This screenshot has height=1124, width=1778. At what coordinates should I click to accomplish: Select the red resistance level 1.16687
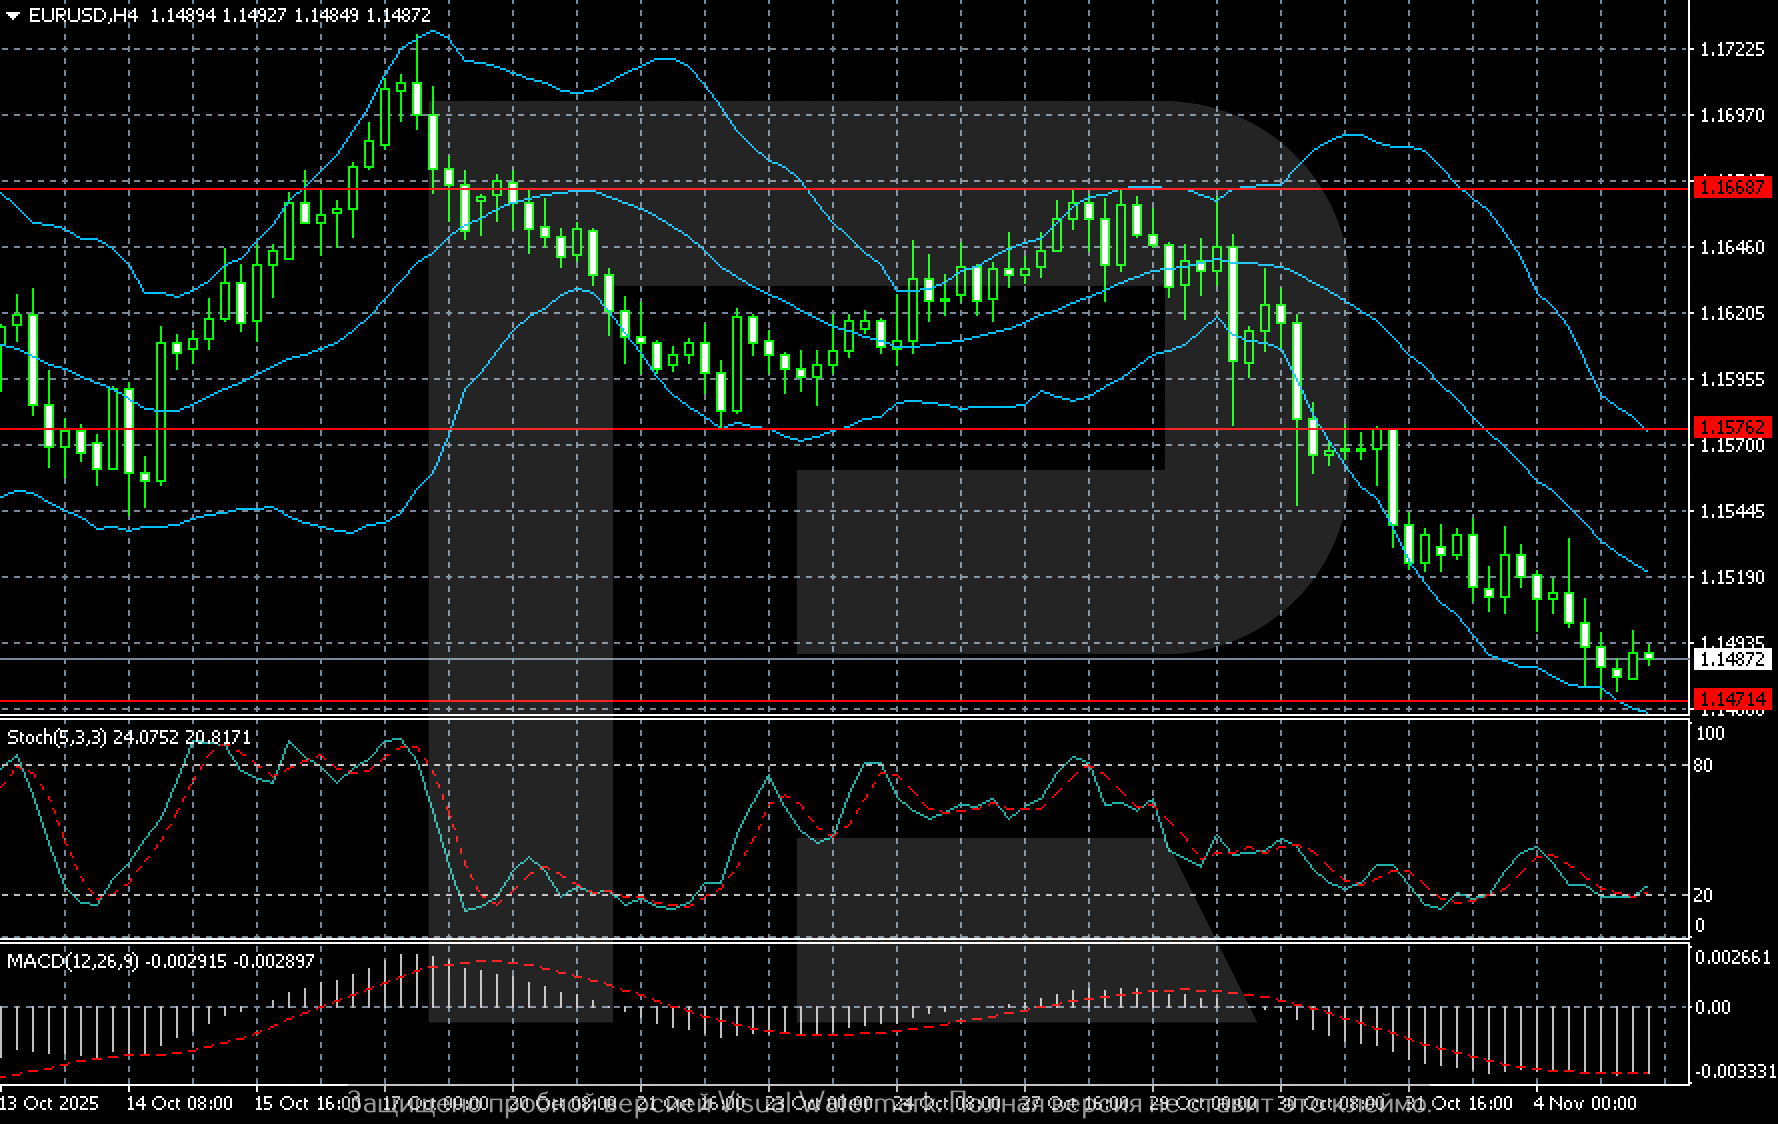(x=1737, y=187)
